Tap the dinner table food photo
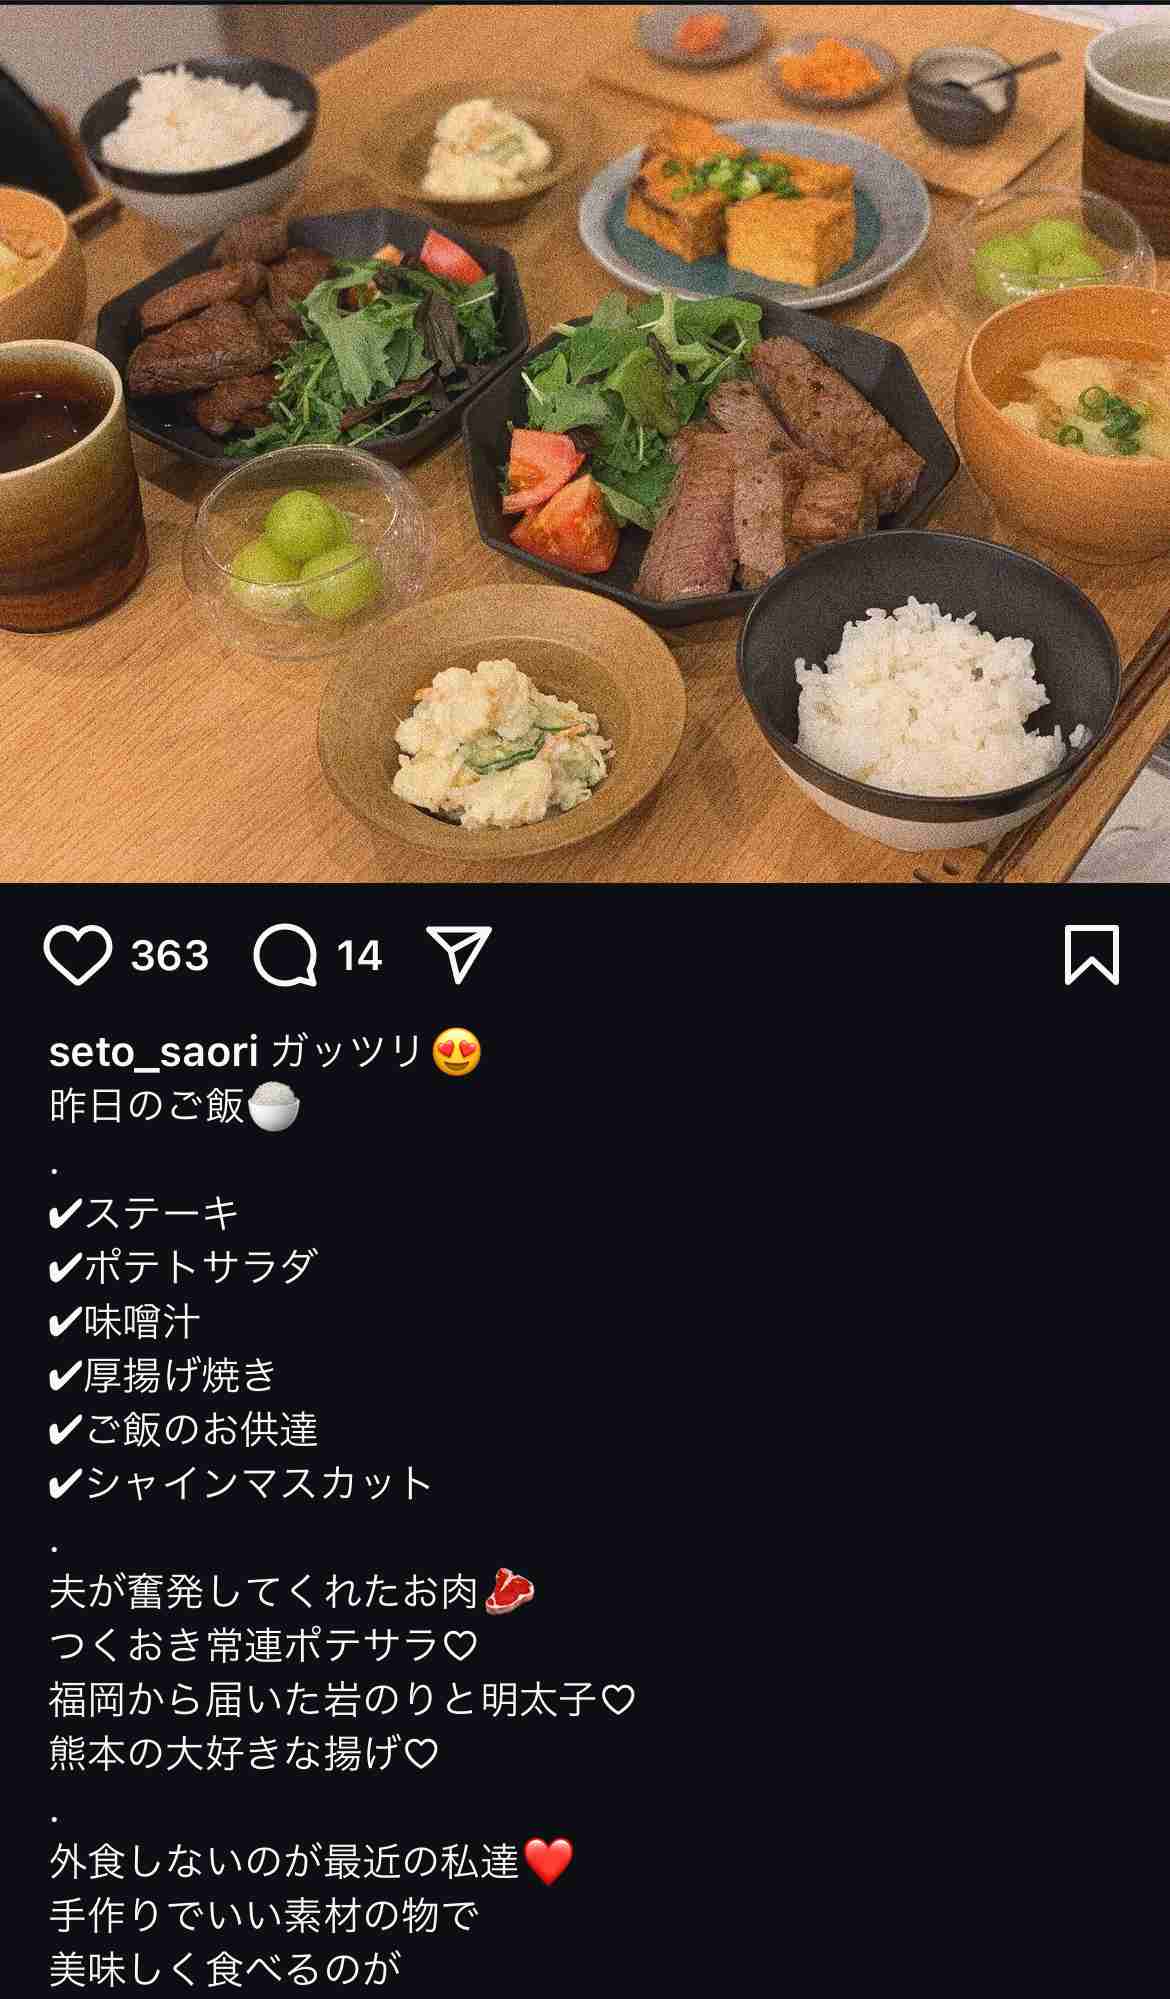The width and height of the screenshot is (1170, 1999). [585, 441]
